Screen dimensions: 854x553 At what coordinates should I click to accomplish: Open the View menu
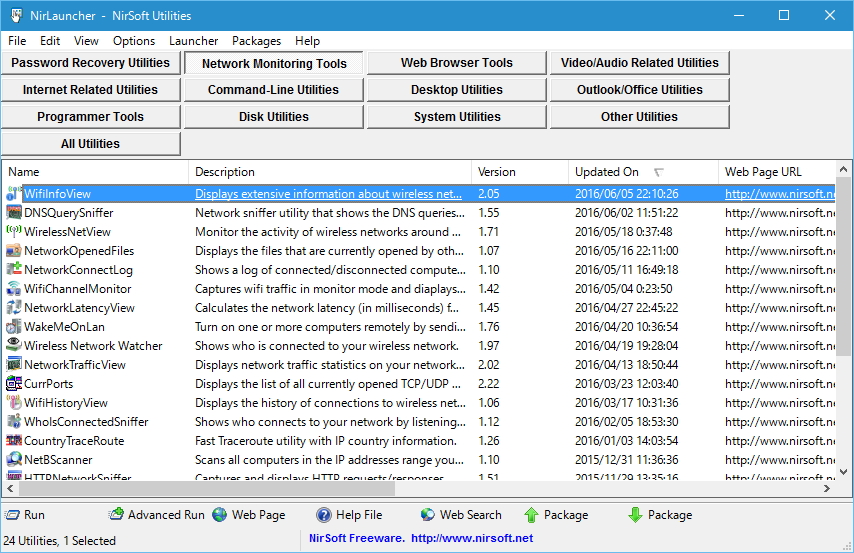(86, 41)
